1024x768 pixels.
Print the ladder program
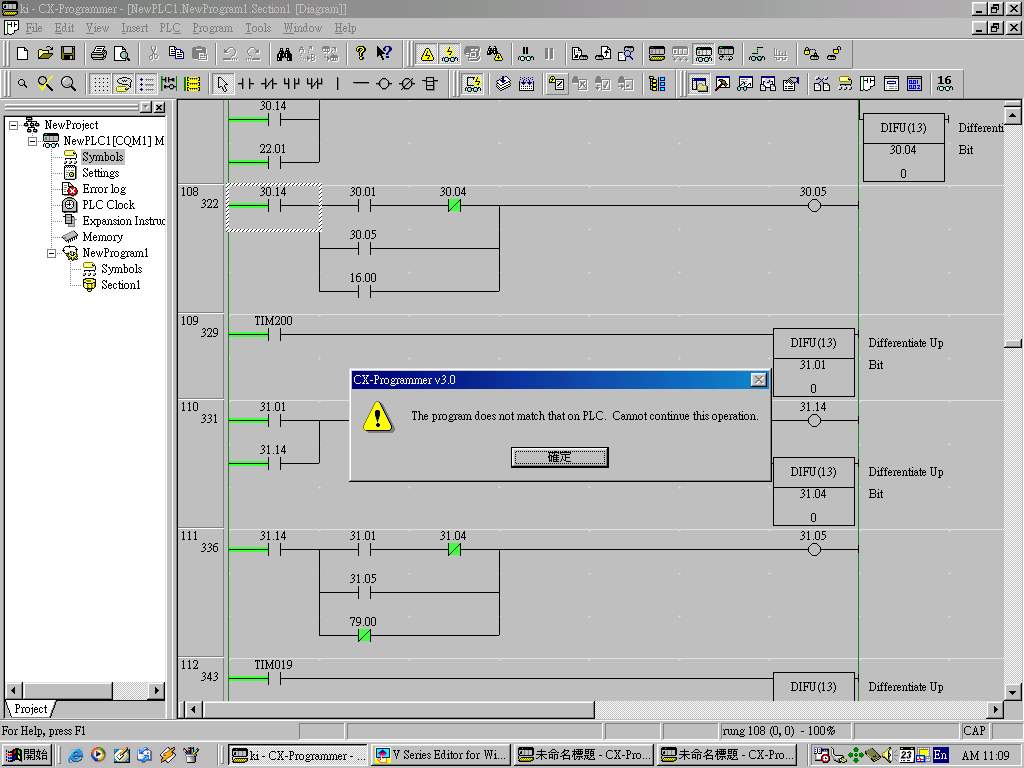99,54
